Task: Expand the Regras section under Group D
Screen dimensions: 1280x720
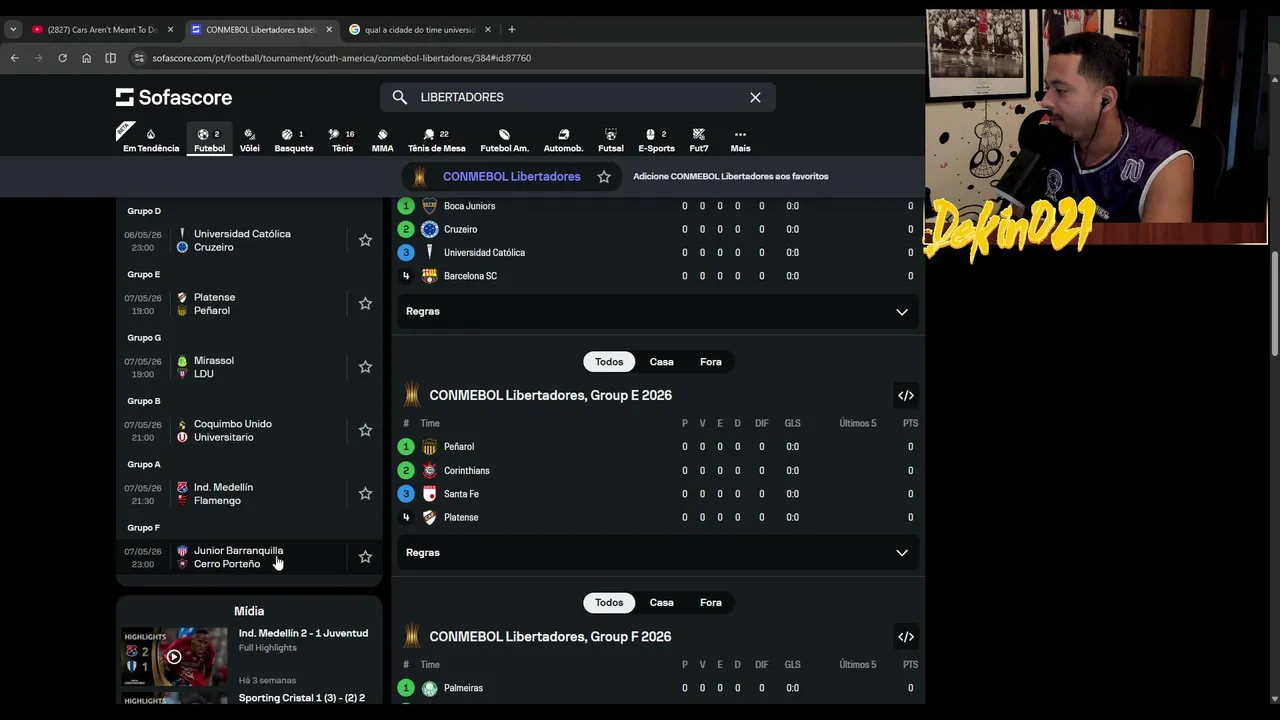Action: [657, 311]
